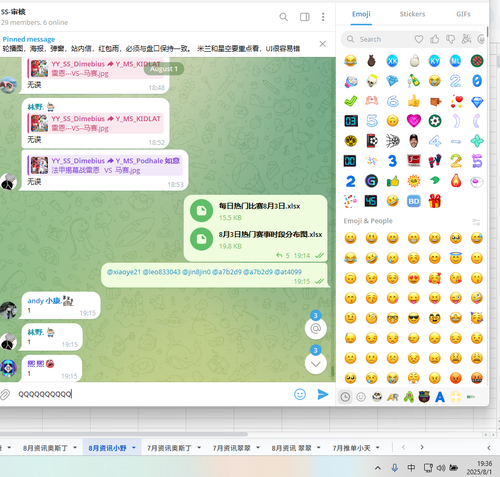Toggle Chinese IME 中 indicator
This screenshot has height=477, width=500.
(411, 468)
